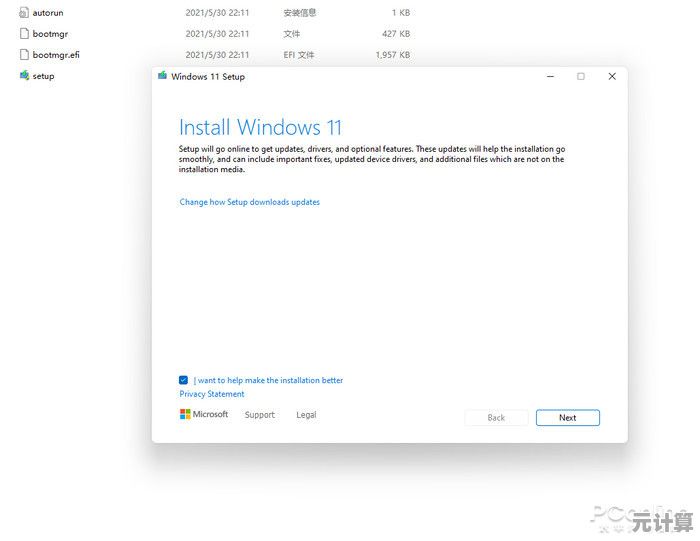Uncheck help make the installation better
Image resolution: width=700 pixels, height=541 pixels.
(183, 380)
